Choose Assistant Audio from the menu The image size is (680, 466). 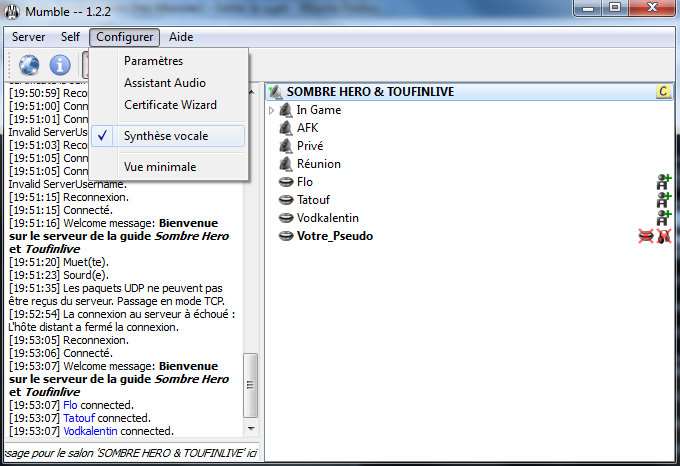[168, 83]
